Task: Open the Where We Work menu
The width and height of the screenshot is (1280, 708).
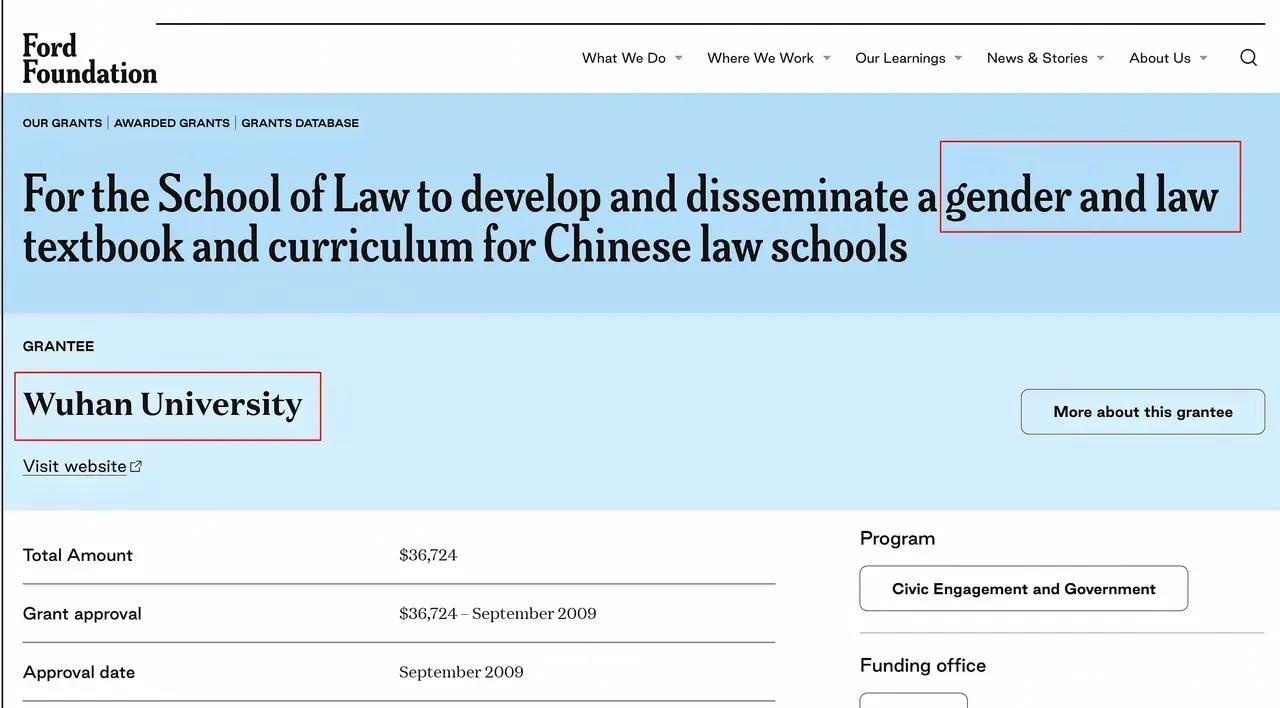Action: (761, 58)
